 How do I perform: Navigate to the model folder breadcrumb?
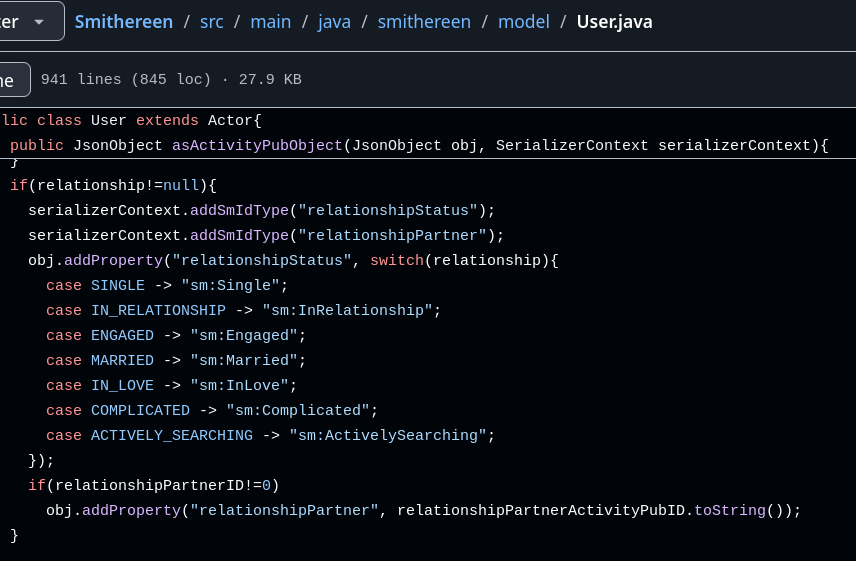524,21
